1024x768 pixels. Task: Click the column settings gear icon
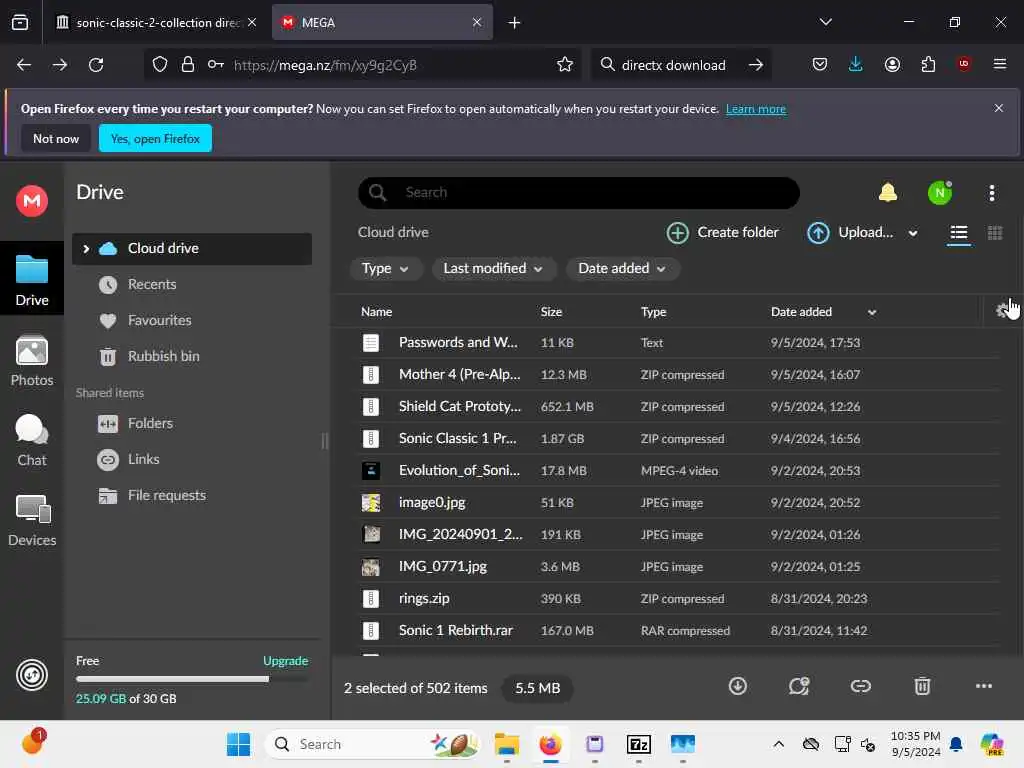(x=1003, y=311)
